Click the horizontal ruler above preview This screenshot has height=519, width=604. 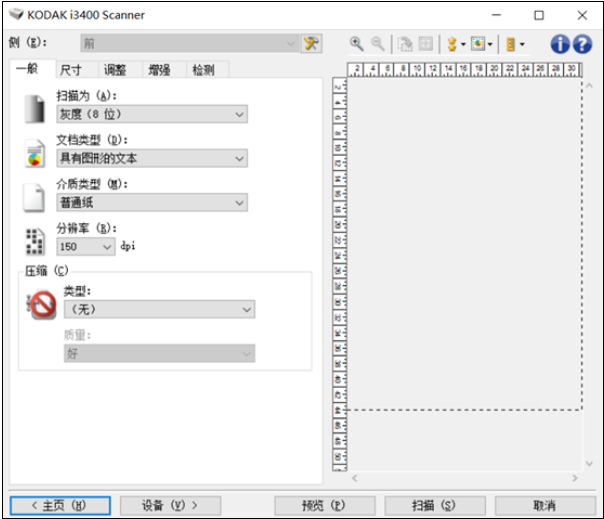coord(464,70)
